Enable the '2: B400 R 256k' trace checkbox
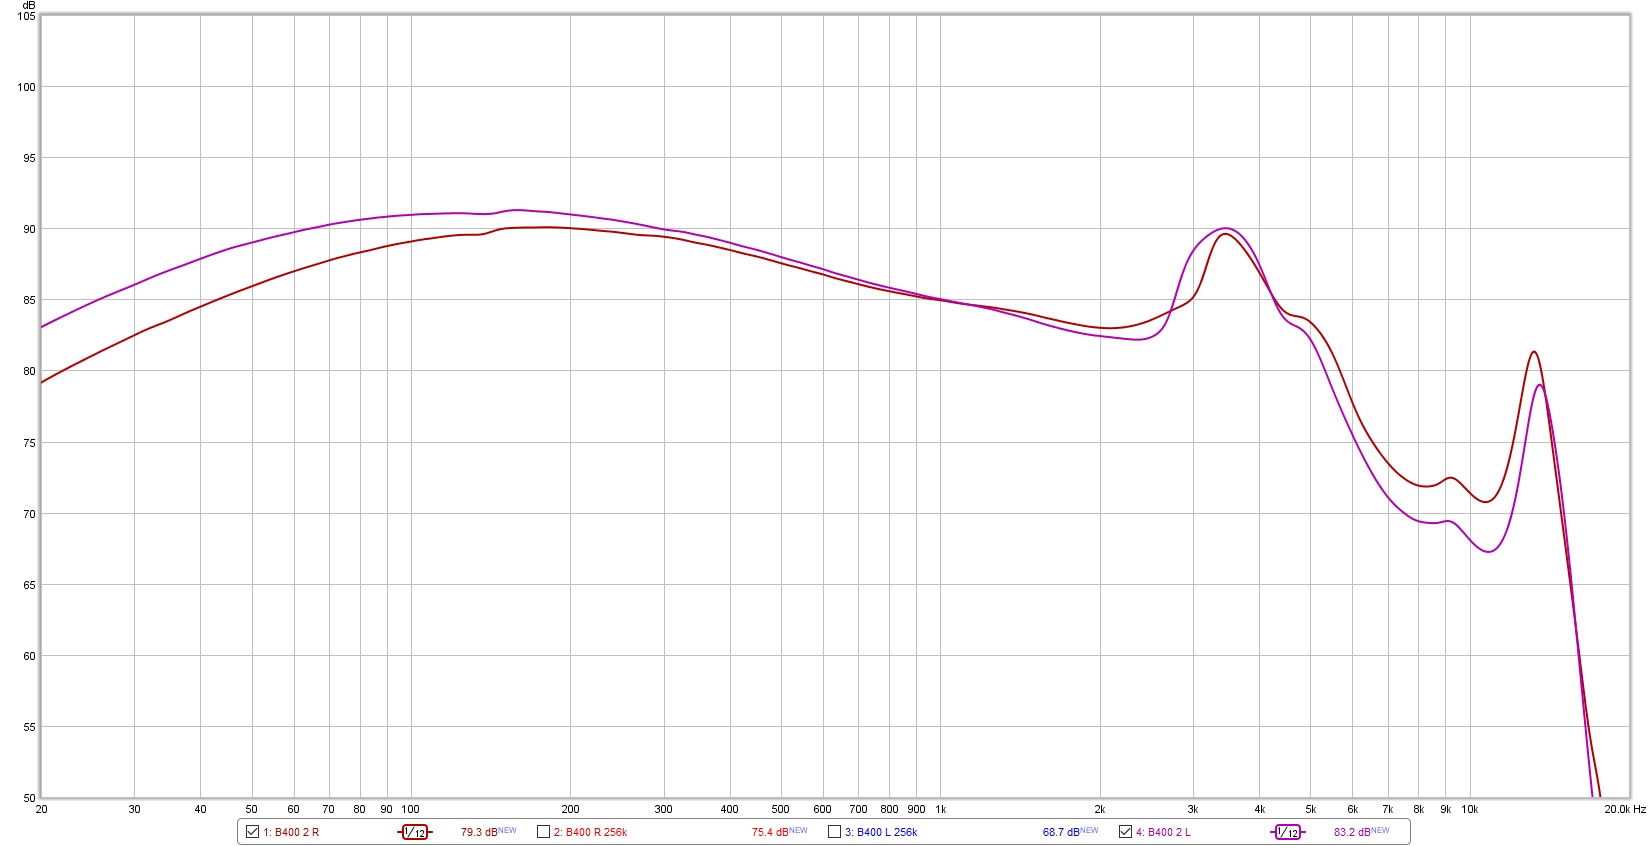 pos(543,831)
